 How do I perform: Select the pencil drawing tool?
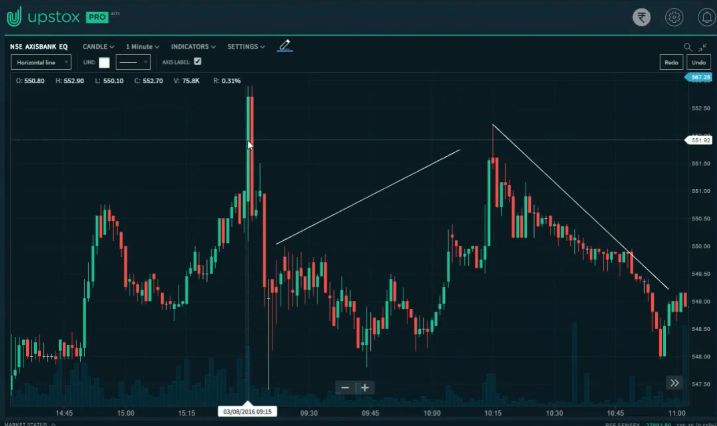(285, 45)
